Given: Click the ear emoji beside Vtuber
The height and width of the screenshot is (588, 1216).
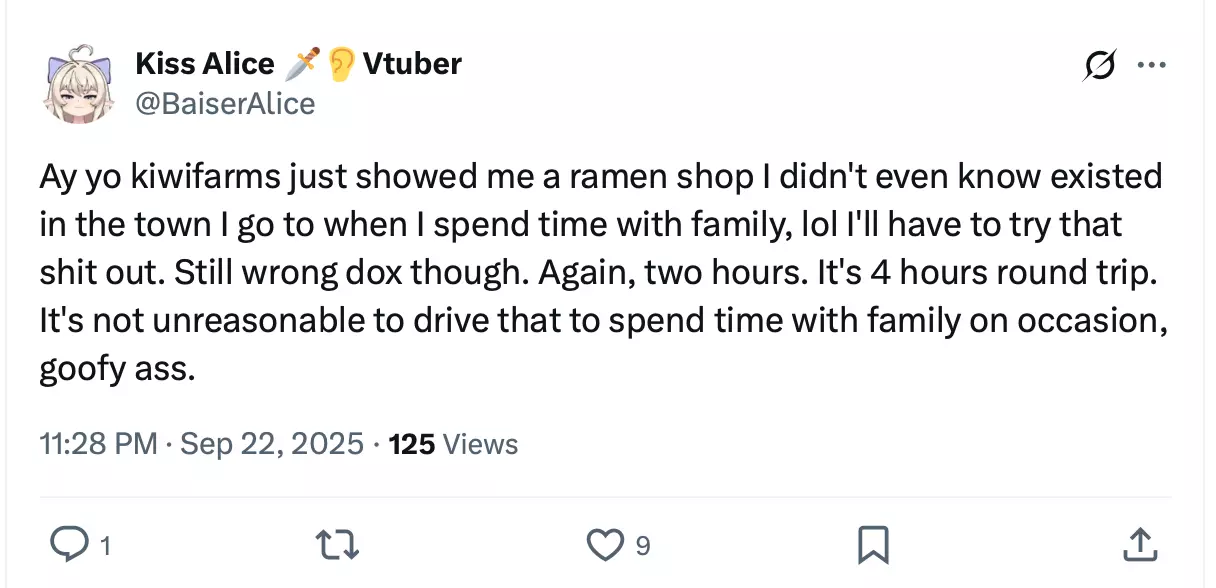Looking at the screenshot, I should point(340,64).
